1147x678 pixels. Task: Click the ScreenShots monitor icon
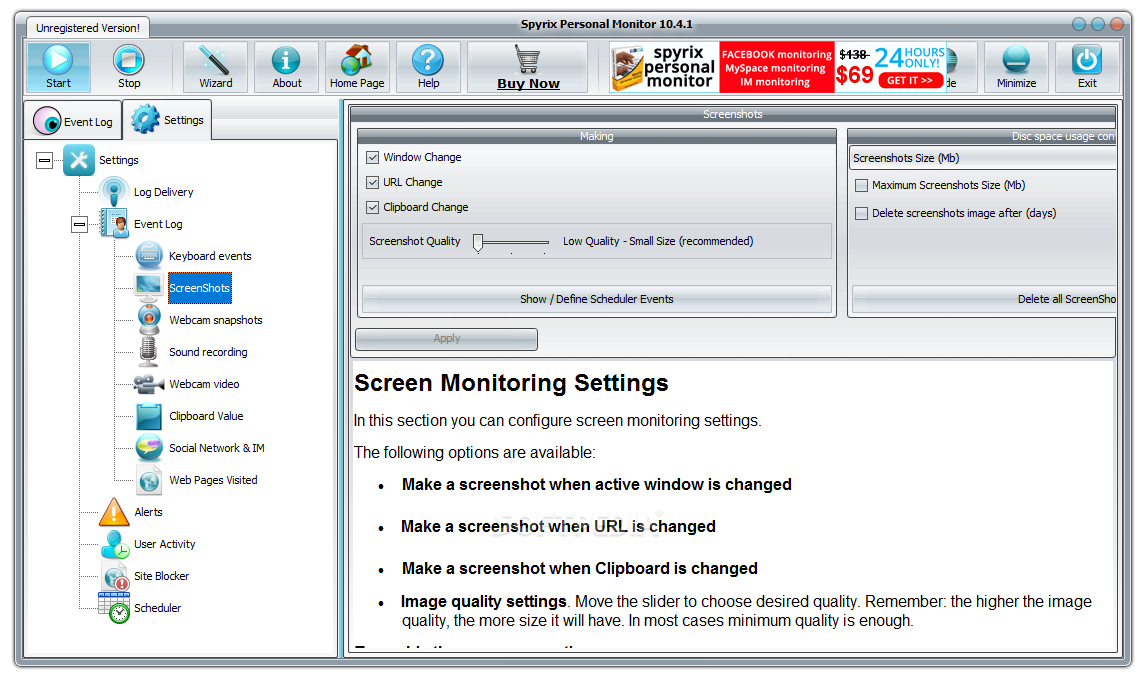(149, 287)
